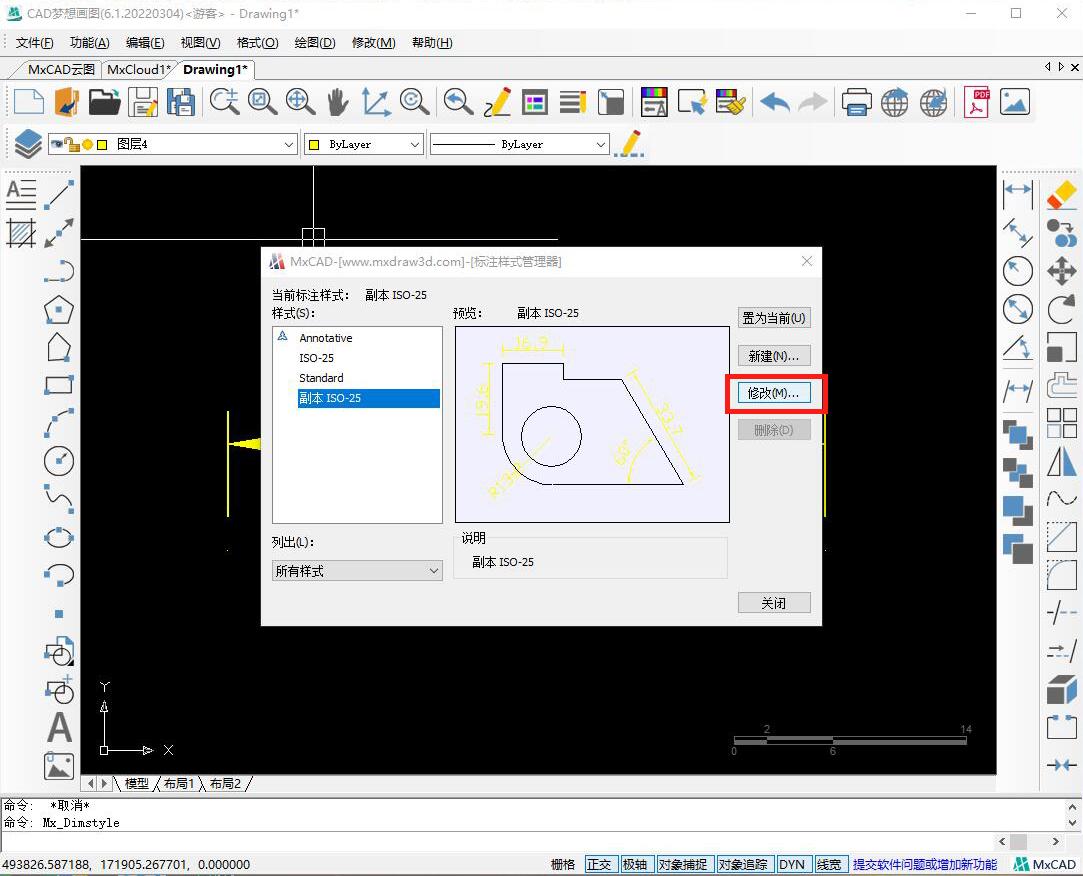The width and height of the screenshot is (1083, 876).
Task: Expand the 图层4 layer dropdown
Action: click(x=288, y=145)
